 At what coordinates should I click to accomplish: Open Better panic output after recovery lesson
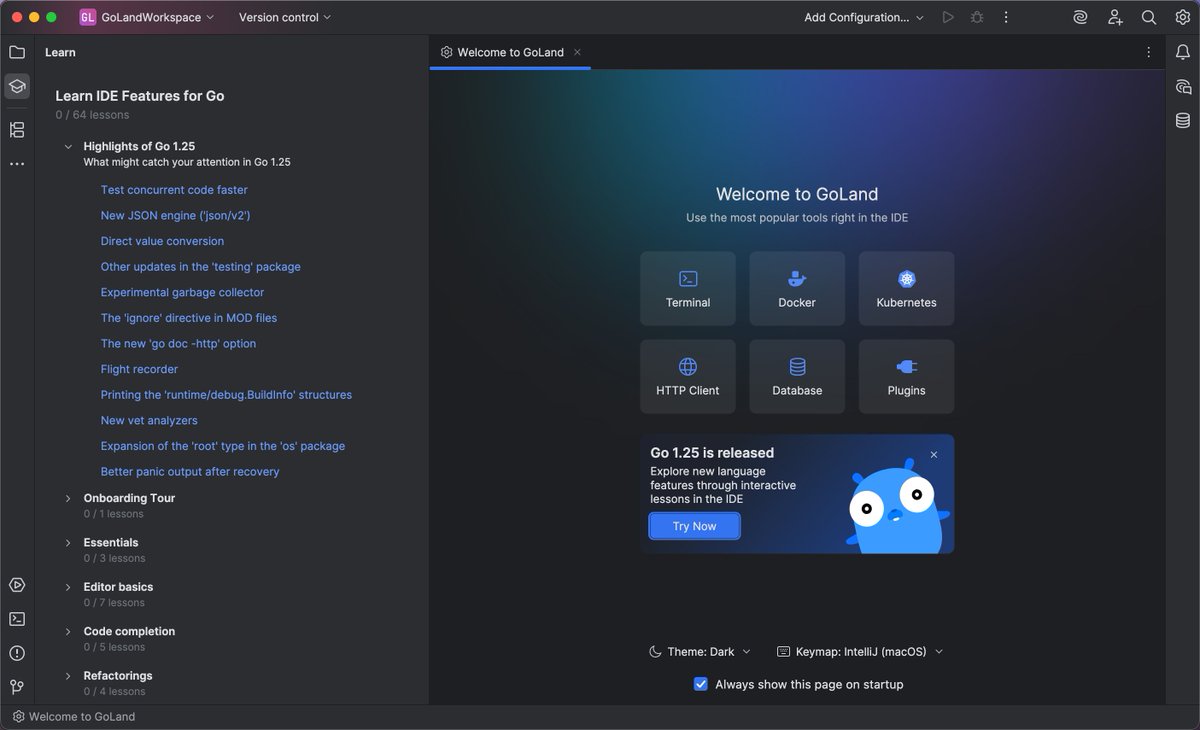click(x=190, y=472)
